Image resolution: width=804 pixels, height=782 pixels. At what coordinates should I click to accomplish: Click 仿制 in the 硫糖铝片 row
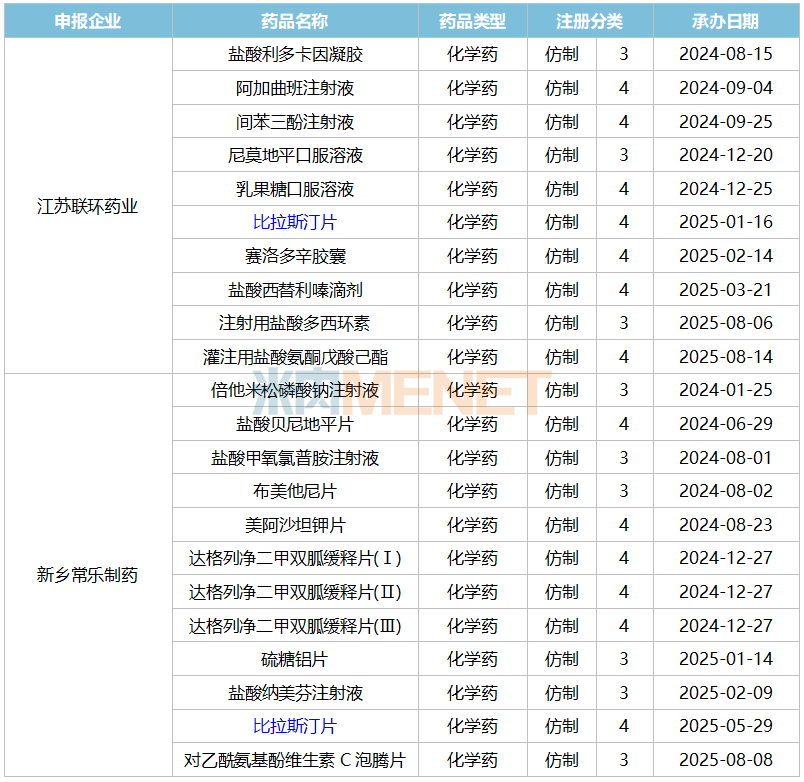coord(562,659)
